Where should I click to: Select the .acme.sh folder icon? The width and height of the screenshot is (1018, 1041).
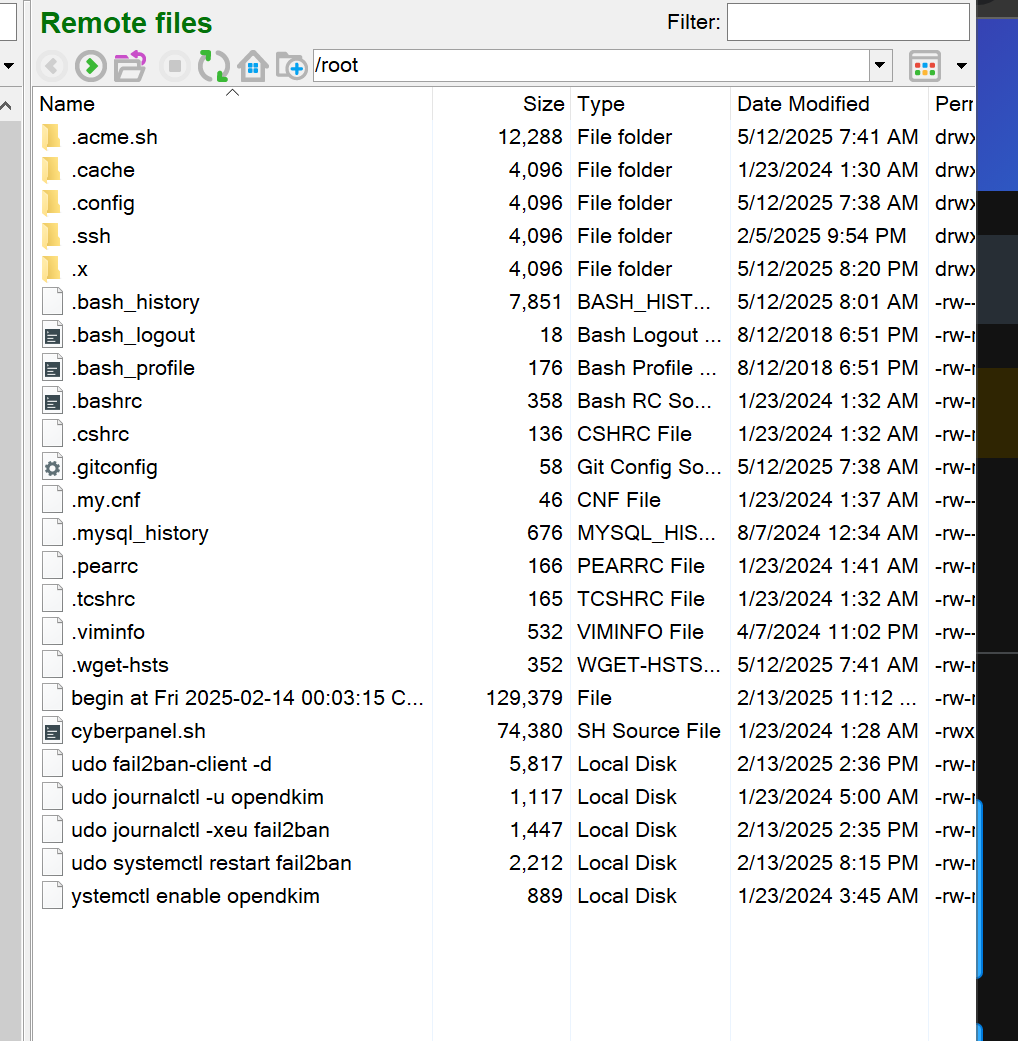(52, 137)
